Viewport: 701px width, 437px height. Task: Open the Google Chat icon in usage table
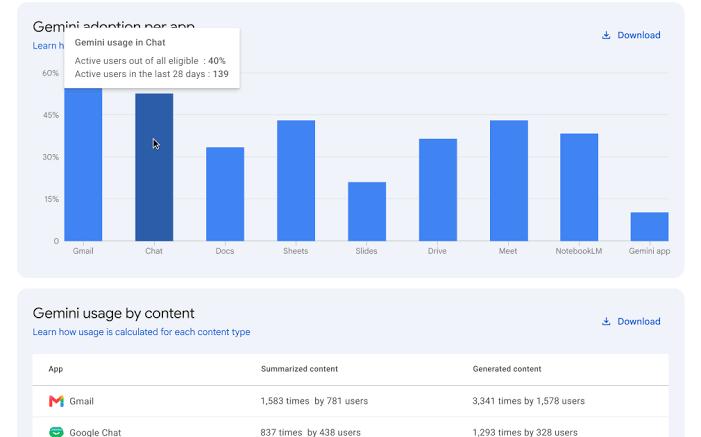coord(56,432)
